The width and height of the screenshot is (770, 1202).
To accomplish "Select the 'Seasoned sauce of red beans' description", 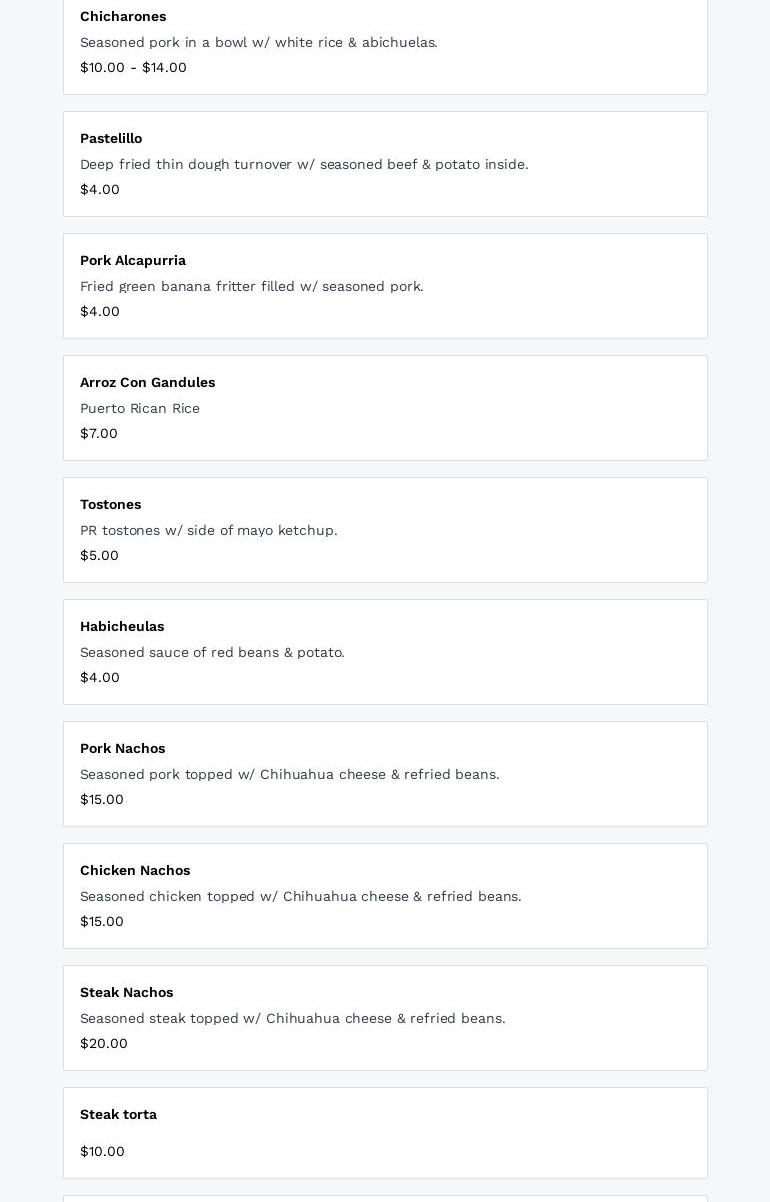I will [212, 653].
